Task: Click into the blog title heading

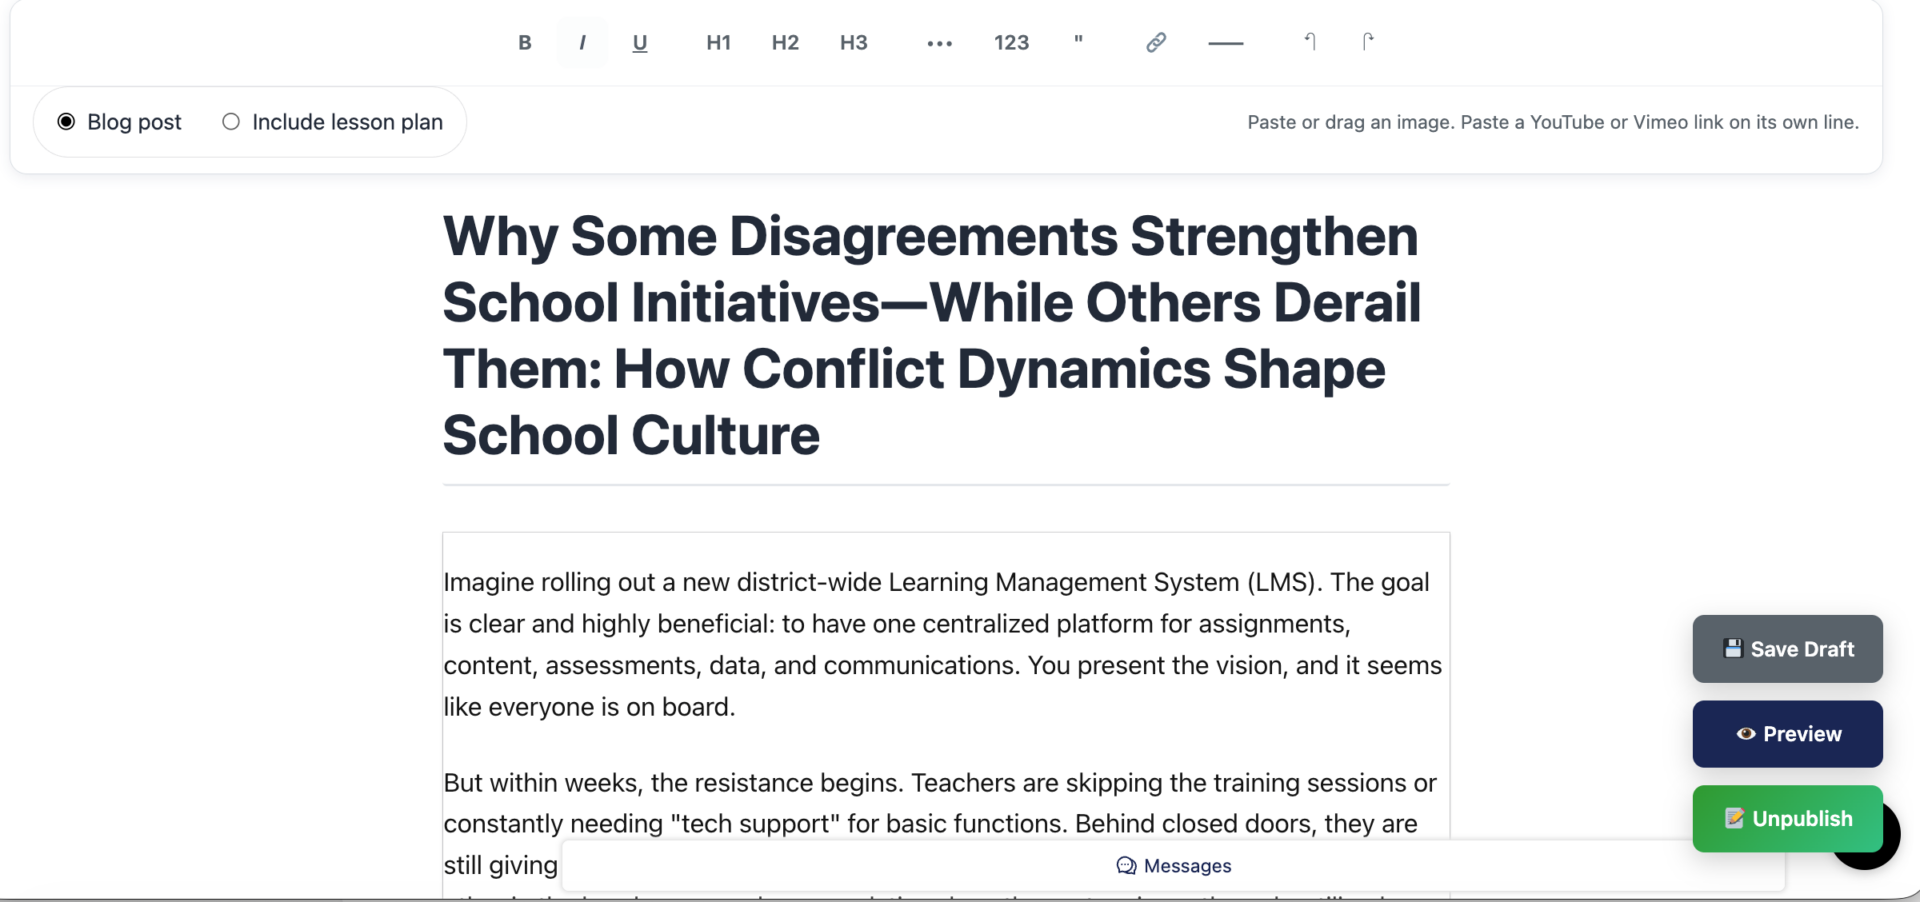Action: click(930, 335)
